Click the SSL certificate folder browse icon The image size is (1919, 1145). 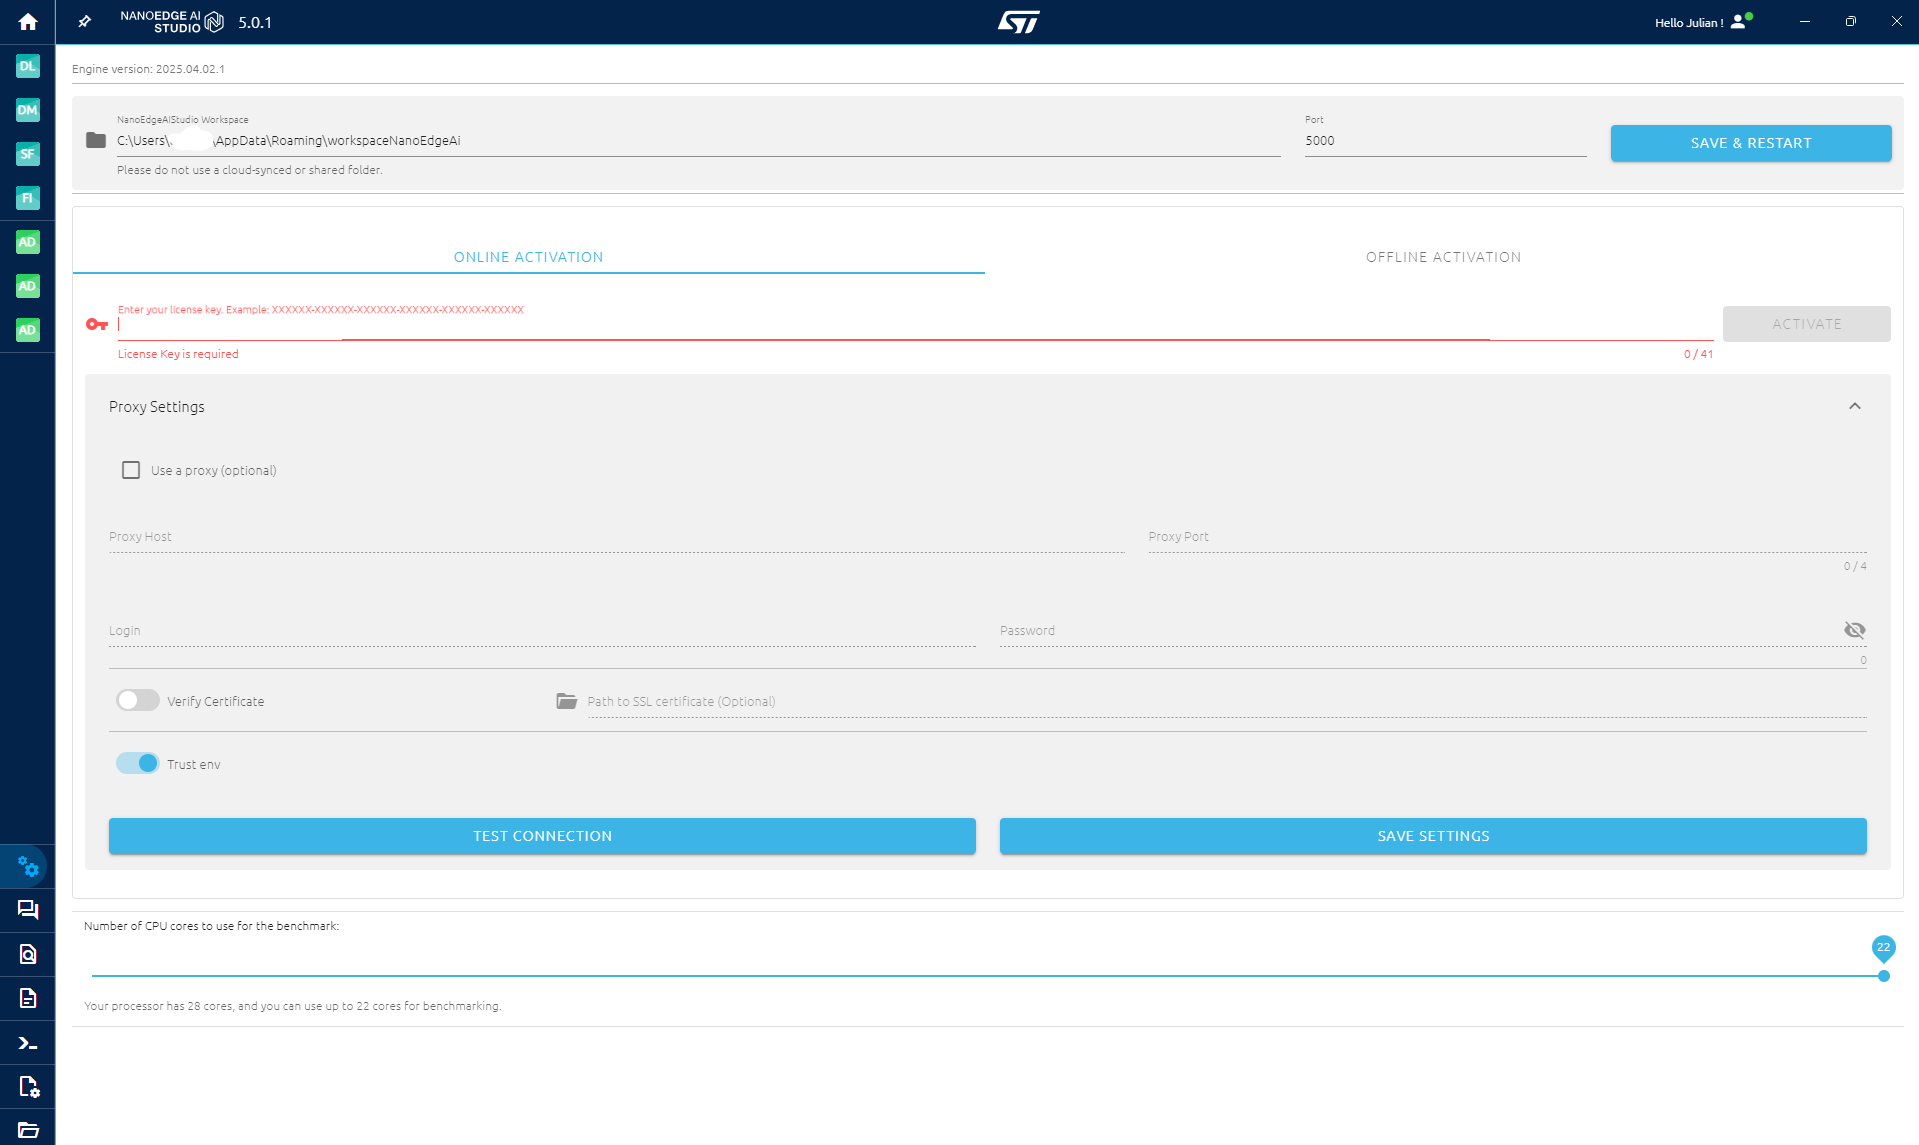tap(566, 701)
